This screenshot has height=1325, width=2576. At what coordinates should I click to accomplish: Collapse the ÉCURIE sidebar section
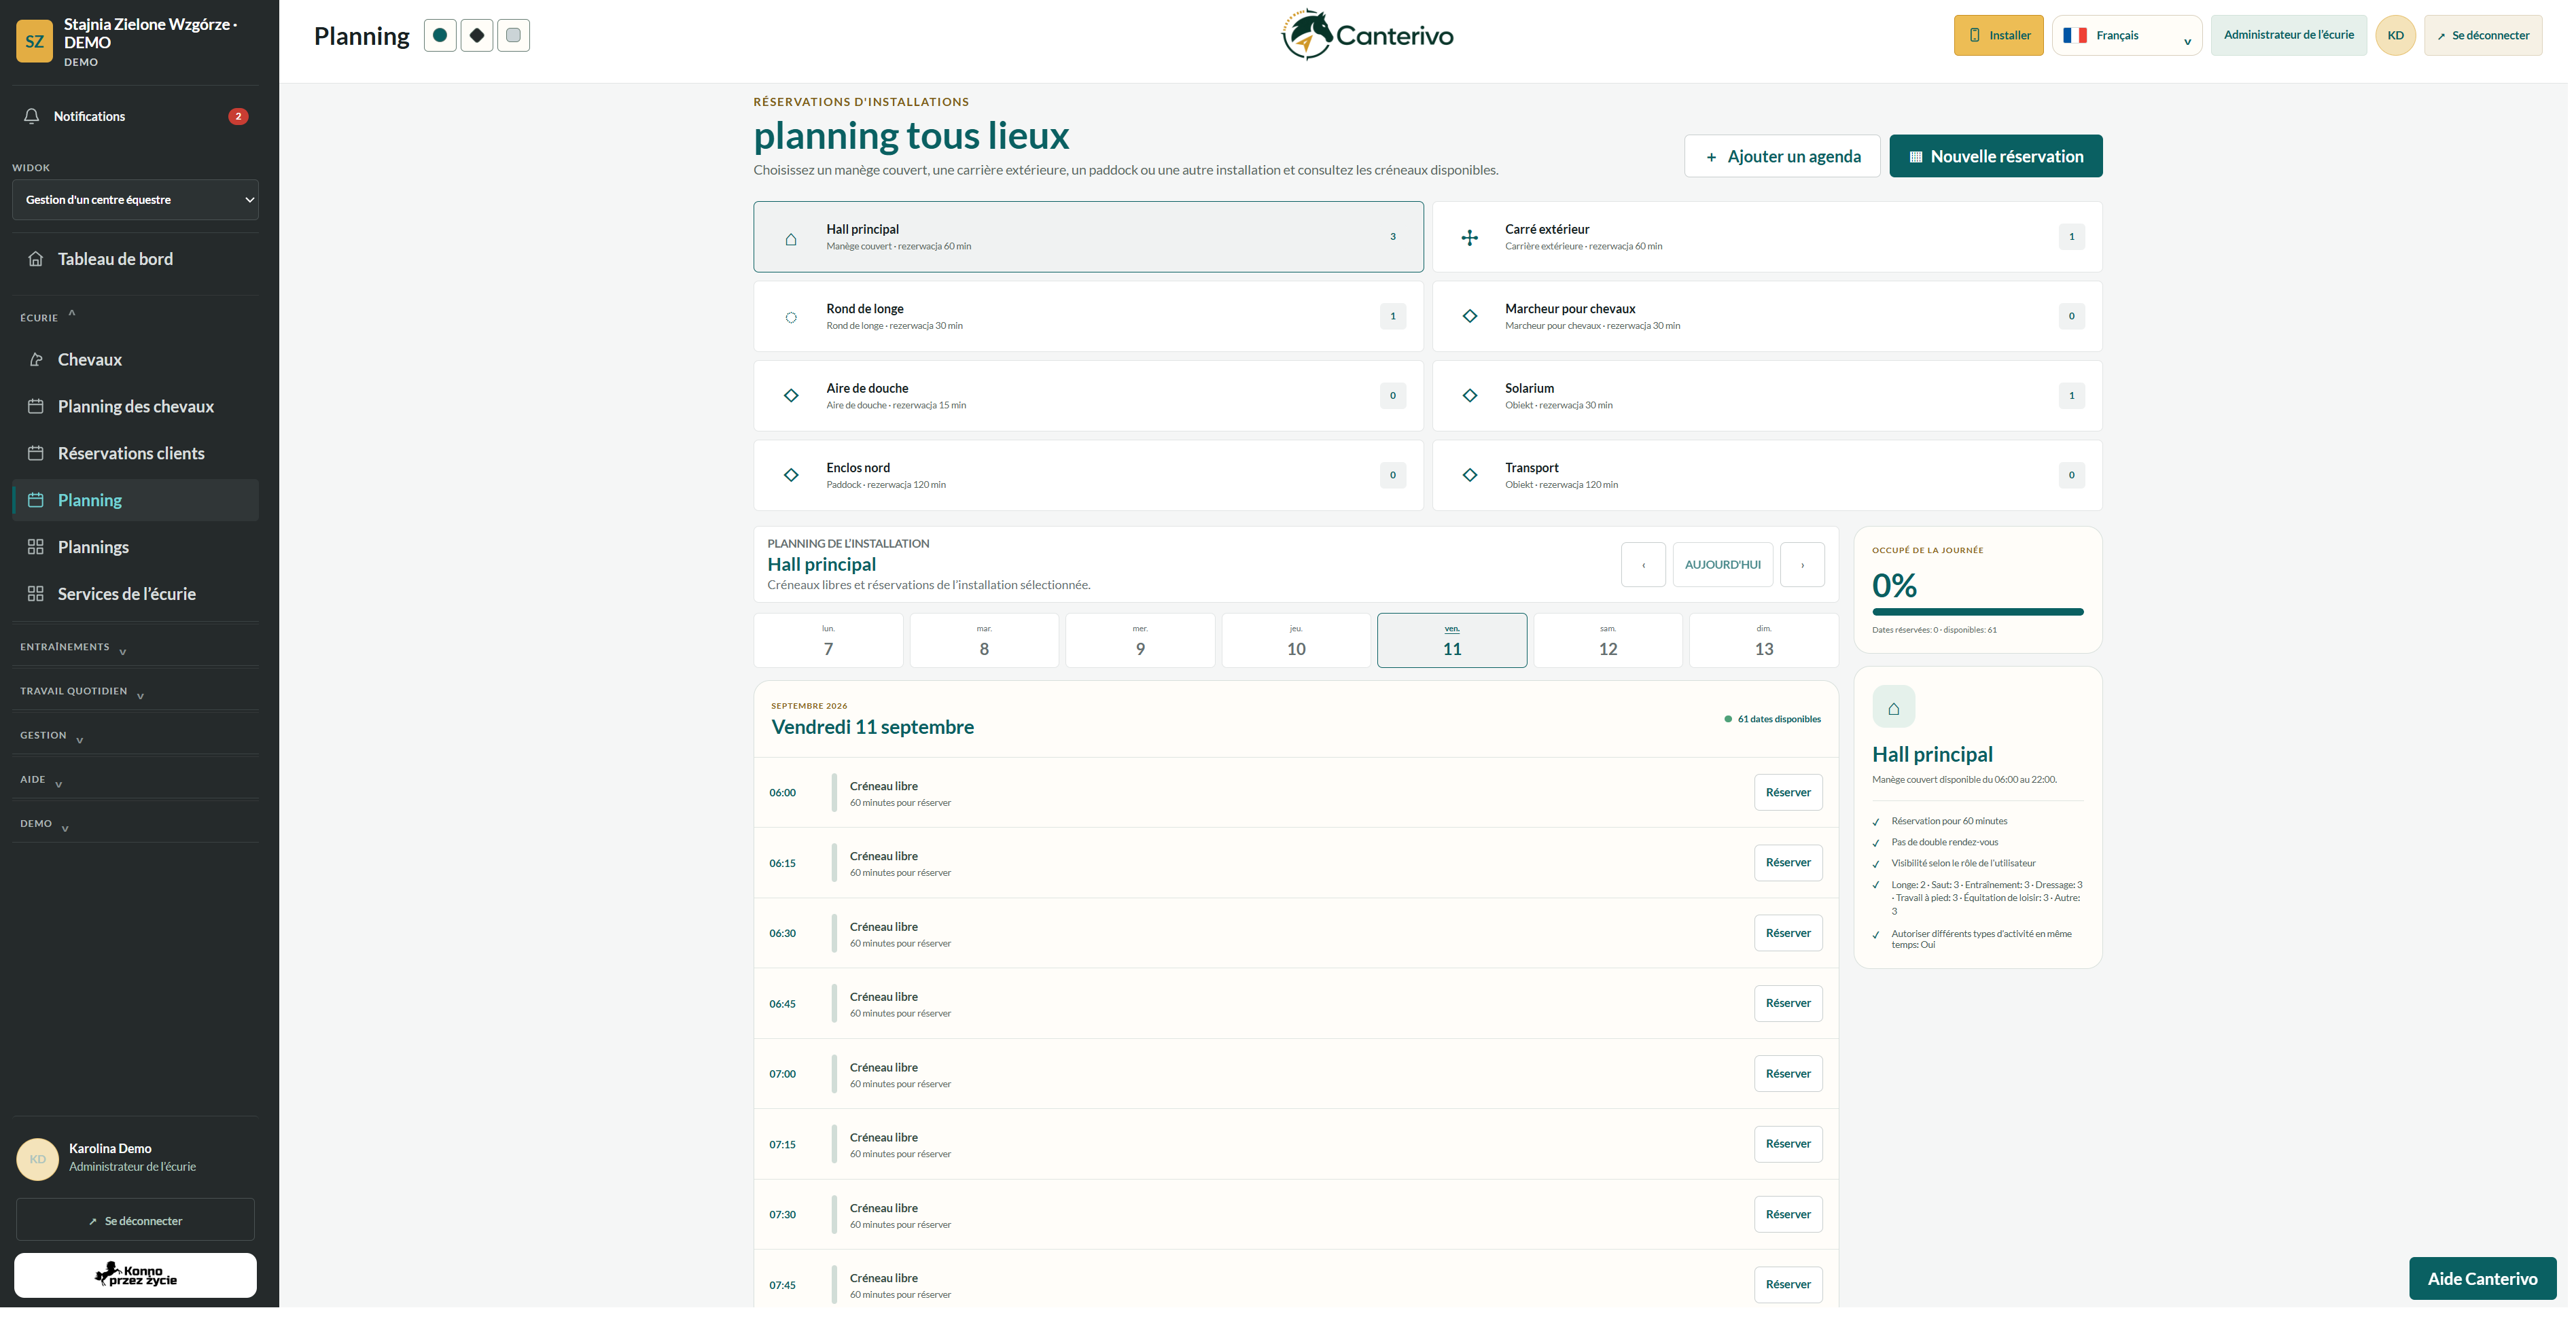pos(48,317)
